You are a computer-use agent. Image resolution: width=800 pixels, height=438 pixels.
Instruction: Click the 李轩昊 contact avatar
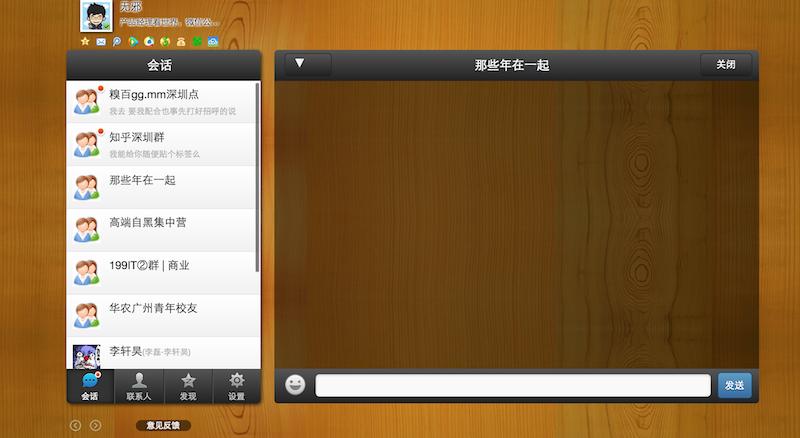86,357
